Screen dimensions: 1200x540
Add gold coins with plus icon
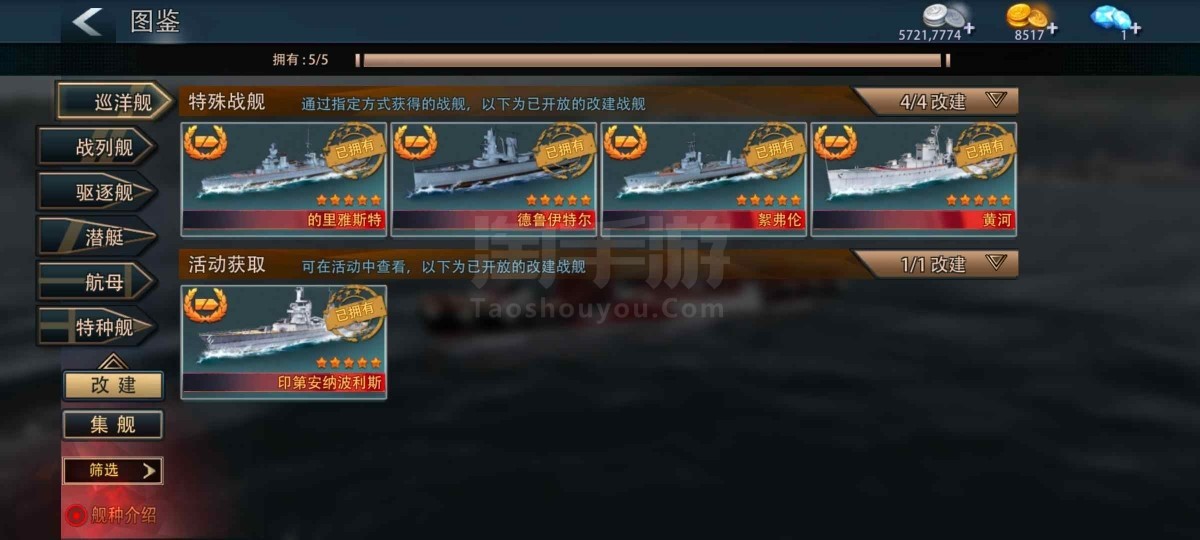[1052, 29]
